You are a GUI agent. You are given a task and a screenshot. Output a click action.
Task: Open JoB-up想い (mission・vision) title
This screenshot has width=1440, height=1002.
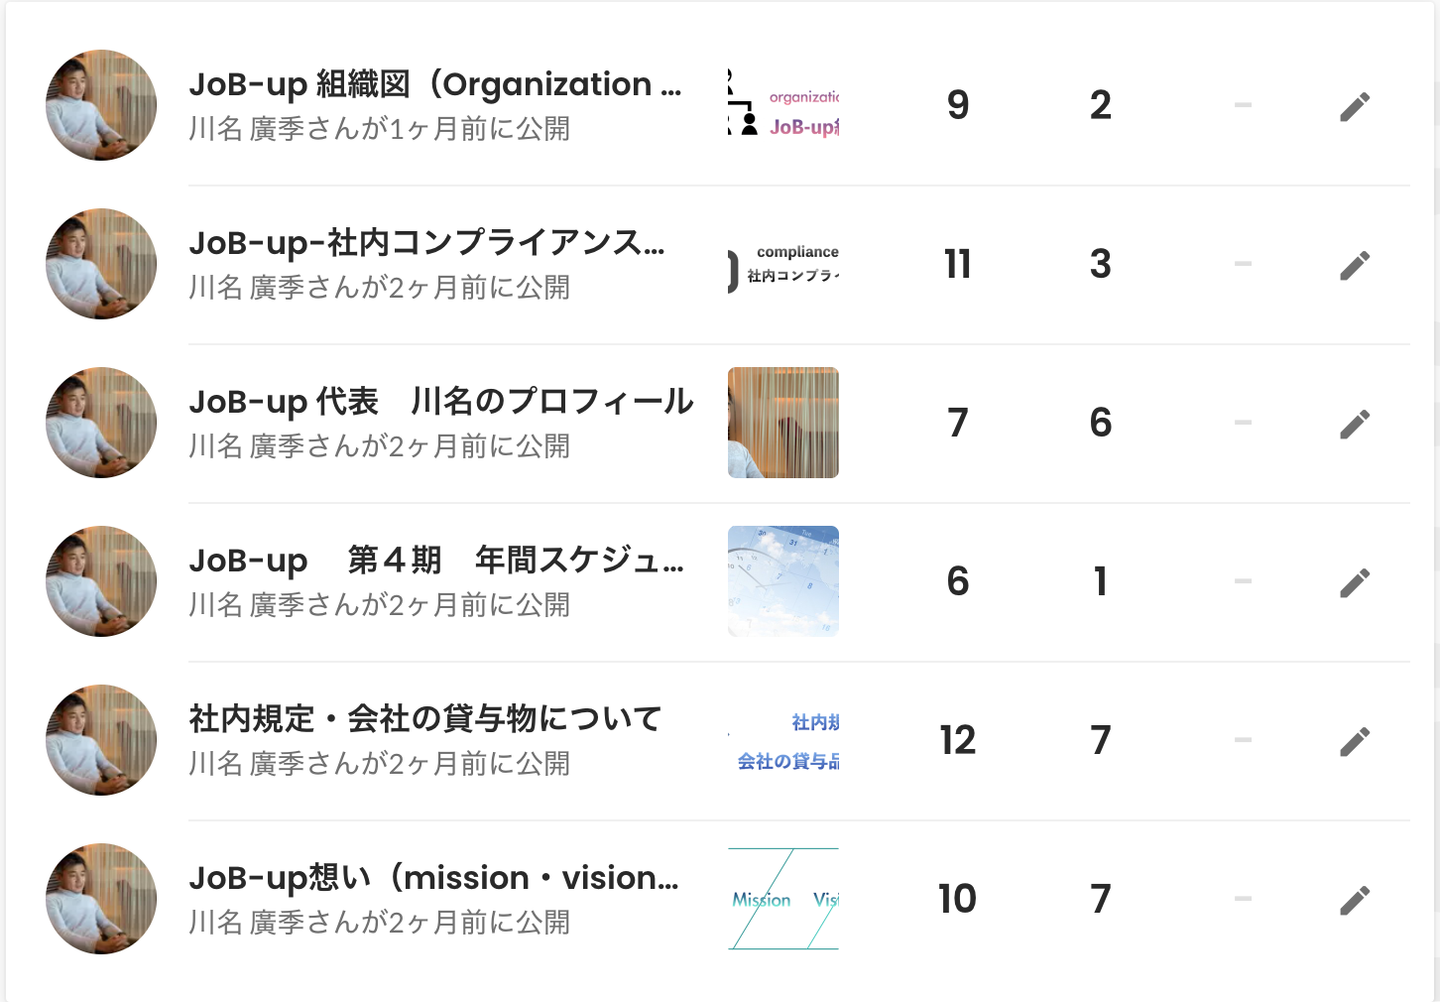pos(434,878)
